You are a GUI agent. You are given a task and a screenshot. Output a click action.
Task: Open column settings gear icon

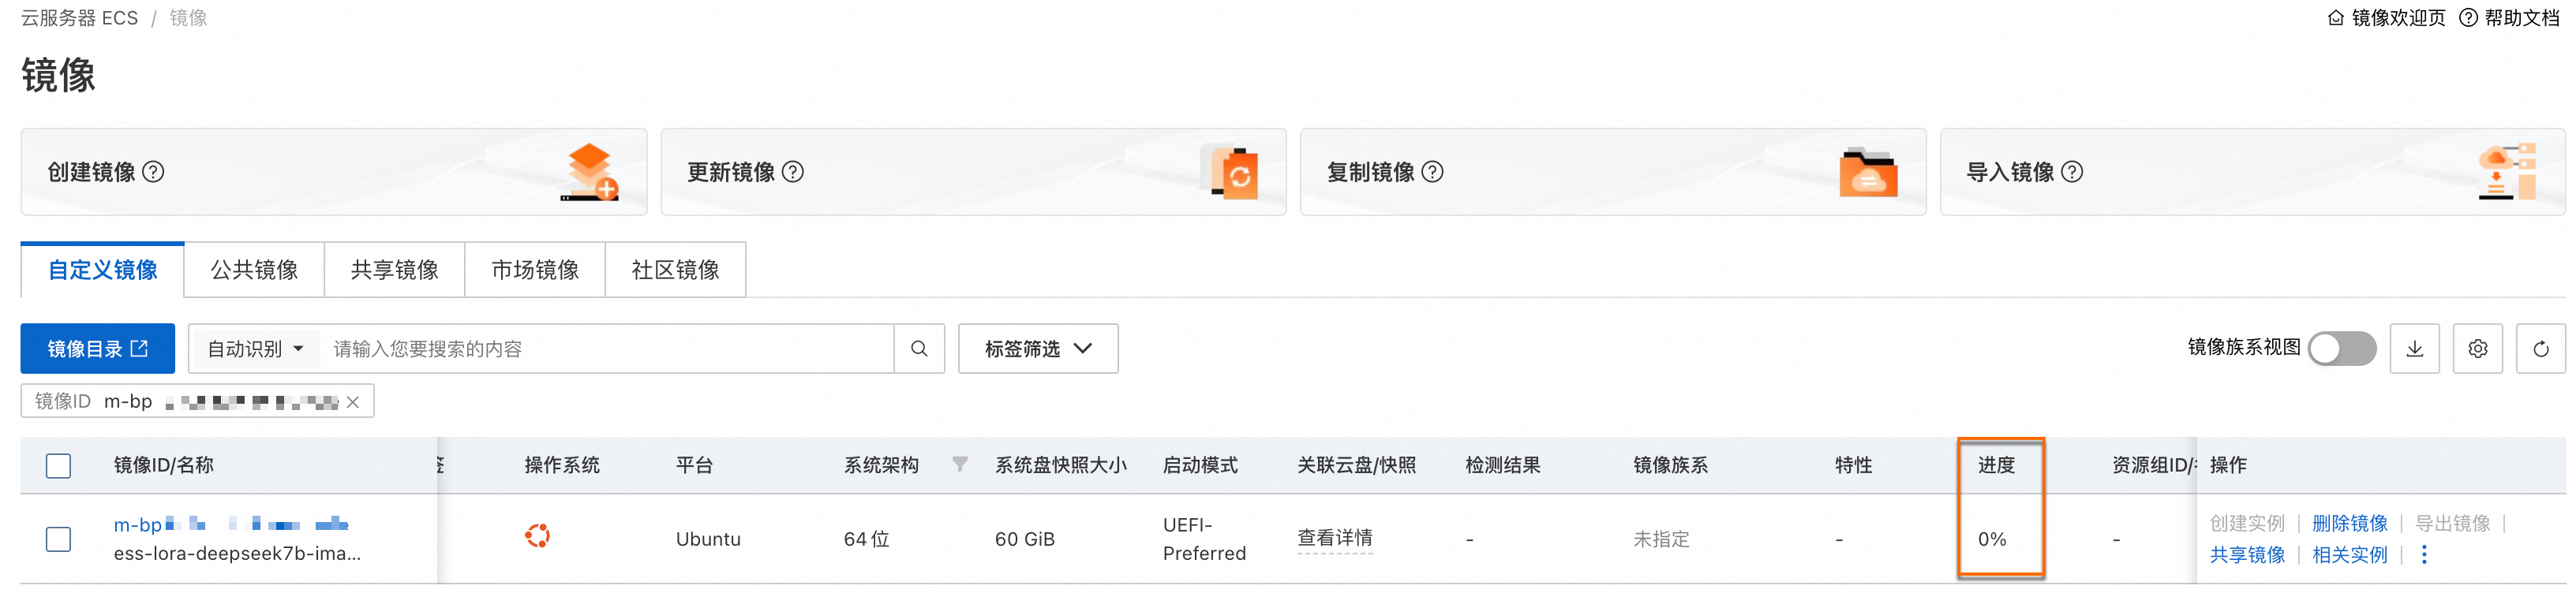tap(2477, 349)
